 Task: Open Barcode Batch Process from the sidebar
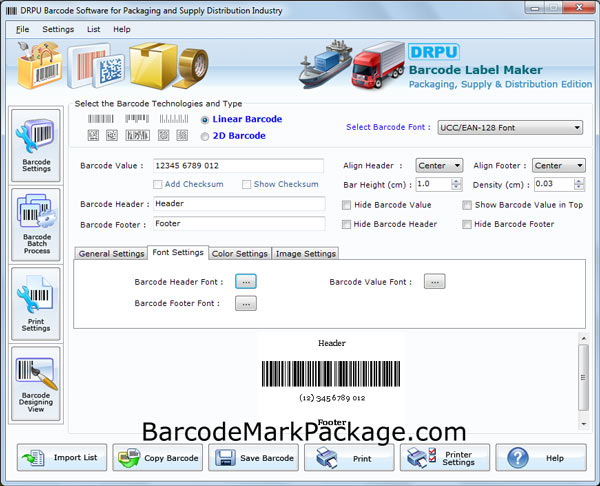(36, 225)
